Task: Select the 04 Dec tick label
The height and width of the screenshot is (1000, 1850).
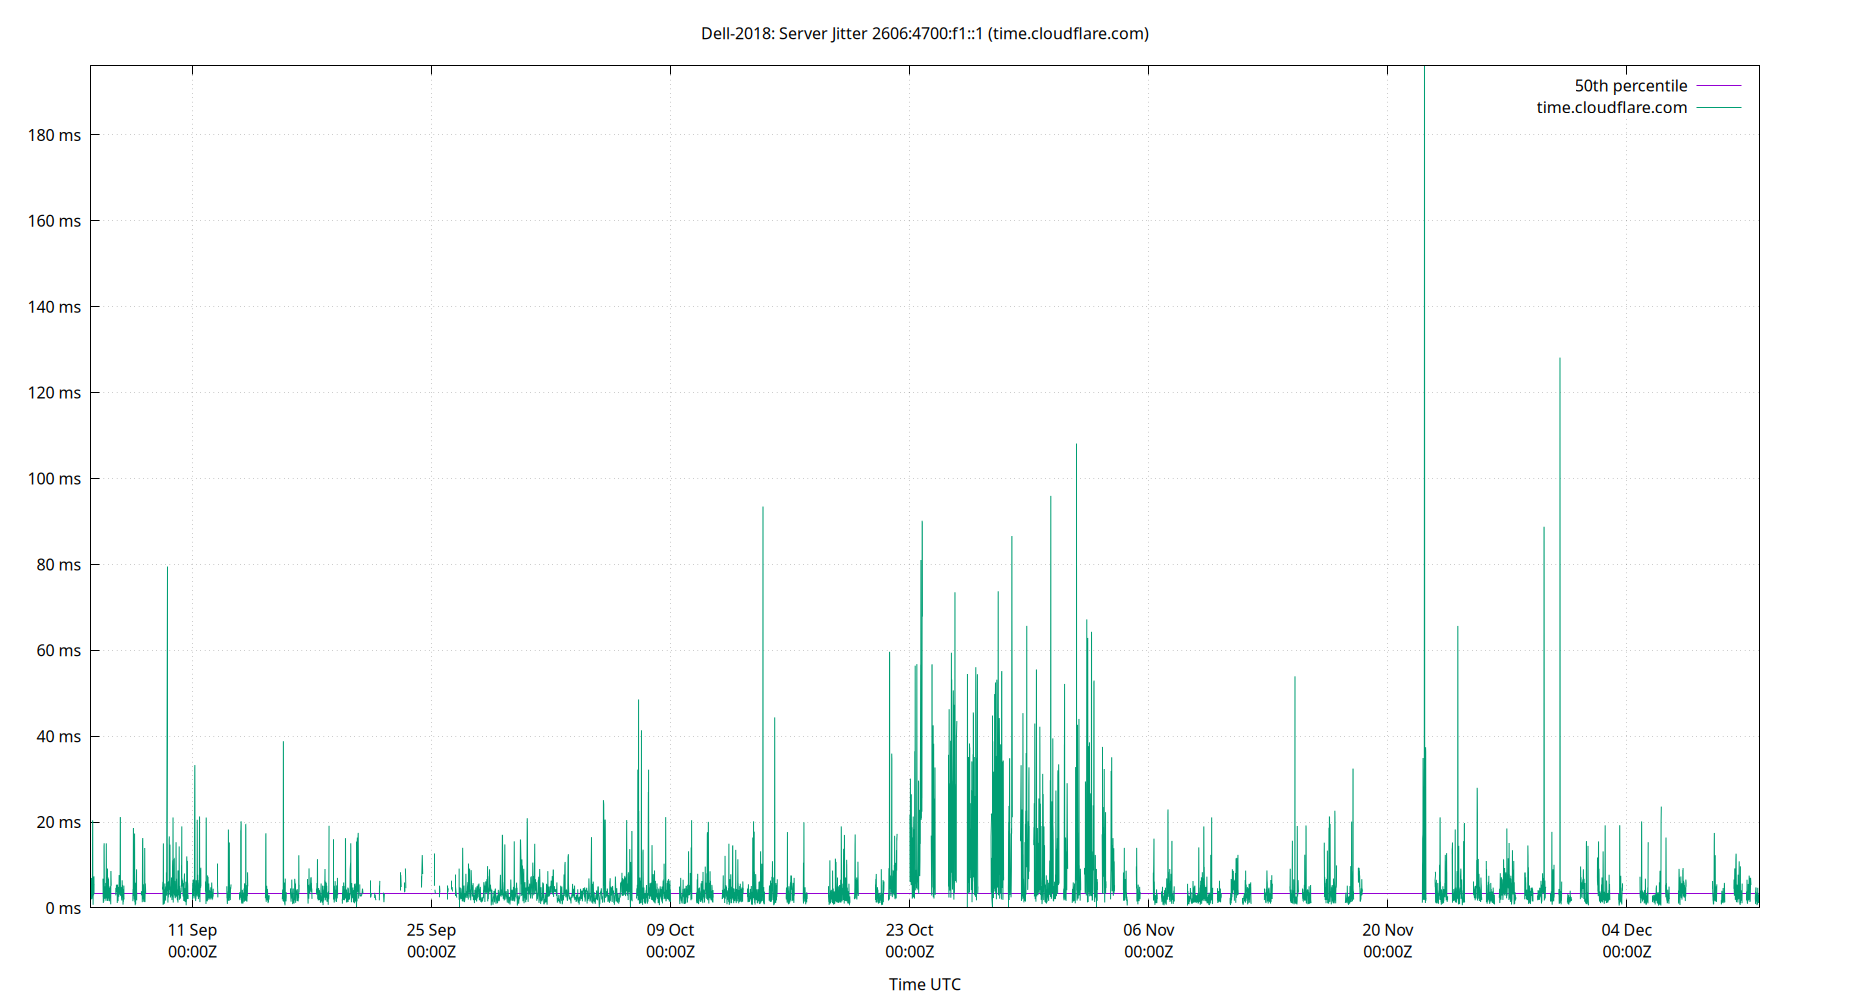Action: tap(1628, 930)
